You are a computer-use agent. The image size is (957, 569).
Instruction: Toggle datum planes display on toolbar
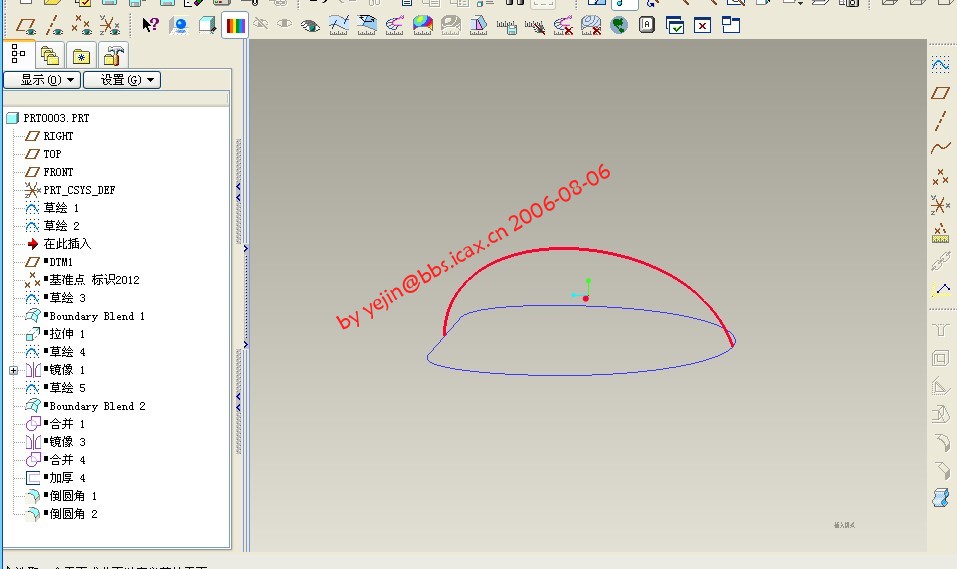(26, 25)
